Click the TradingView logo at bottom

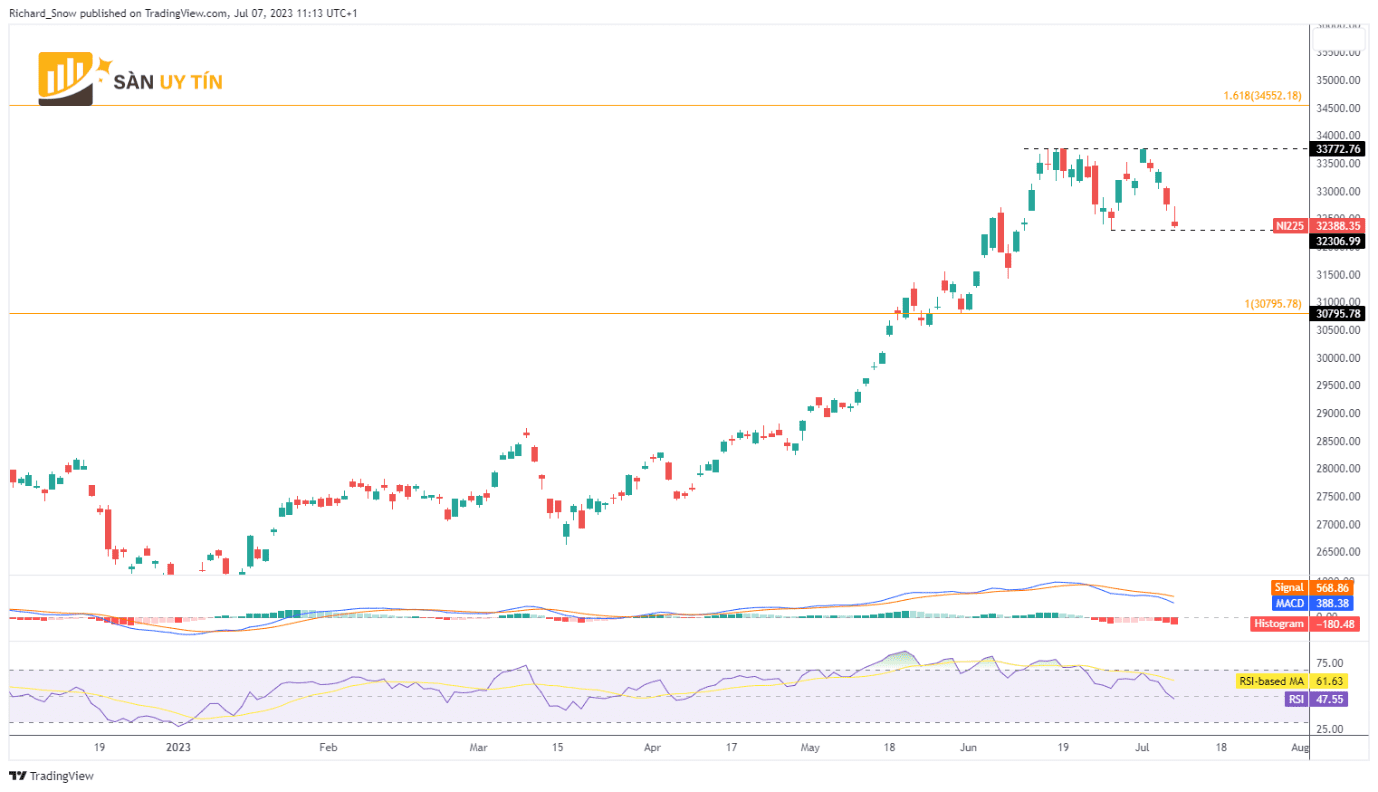50,776
